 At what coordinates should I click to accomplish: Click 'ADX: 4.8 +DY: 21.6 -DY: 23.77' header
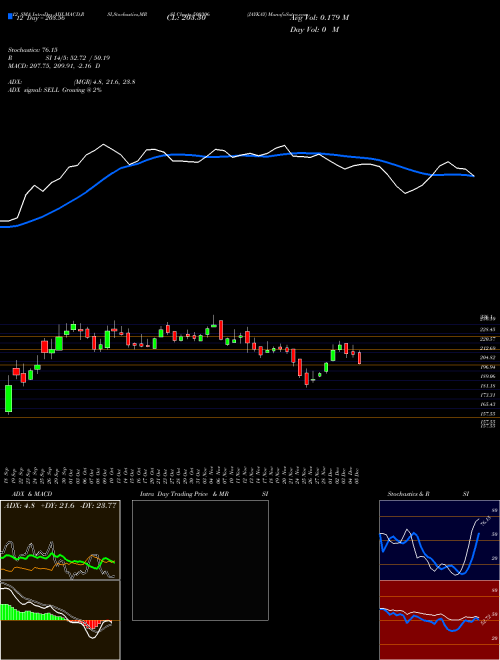point(60,506)
